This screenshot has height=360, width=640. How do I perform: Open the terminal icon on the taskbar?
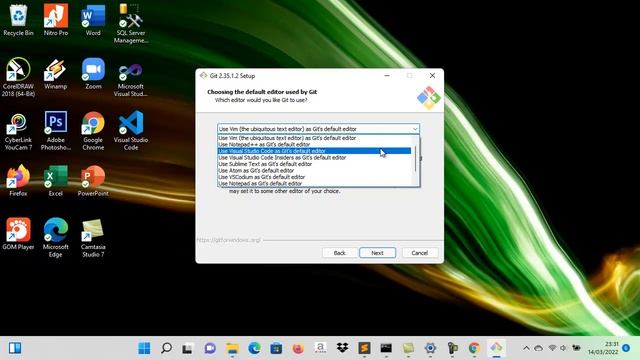click(386, 348)
